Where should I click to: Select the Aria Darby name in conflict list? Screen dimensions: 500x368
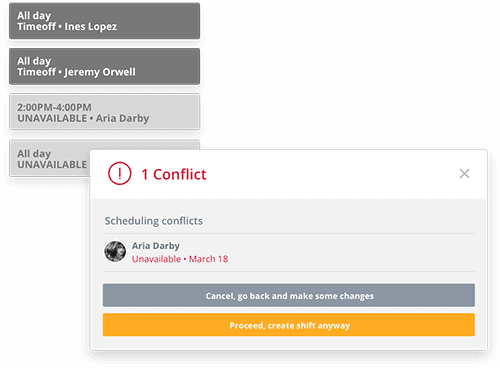click(x=156, y=246)
